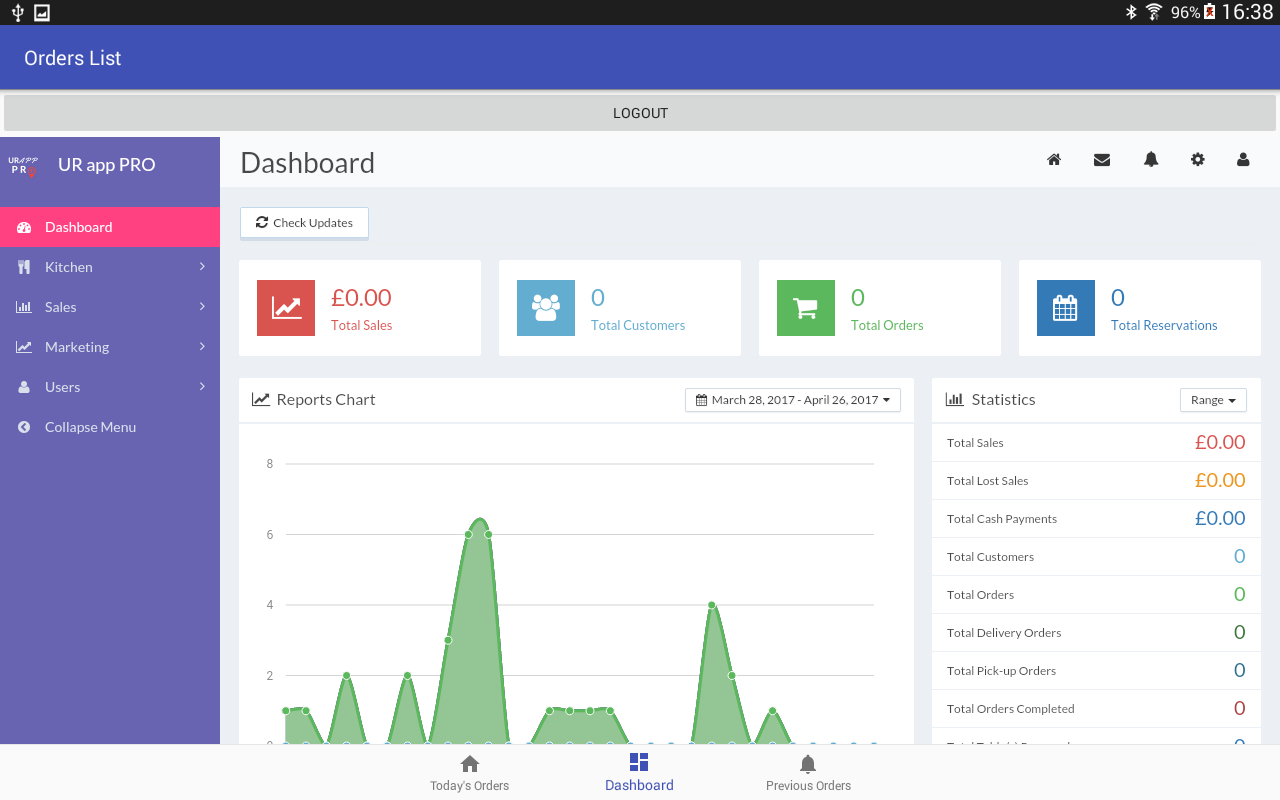Expand the Kitchen sidebar menu
Screen dimensions: 1280x800
pyautogui.click(x=110, y=267)
